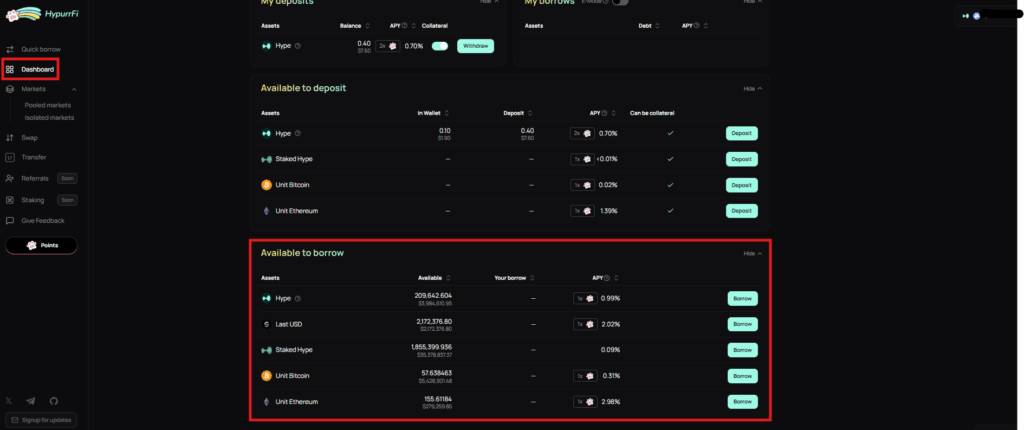Open the X (Twitter) social icon
The image size is (1024, 430).
9,401
